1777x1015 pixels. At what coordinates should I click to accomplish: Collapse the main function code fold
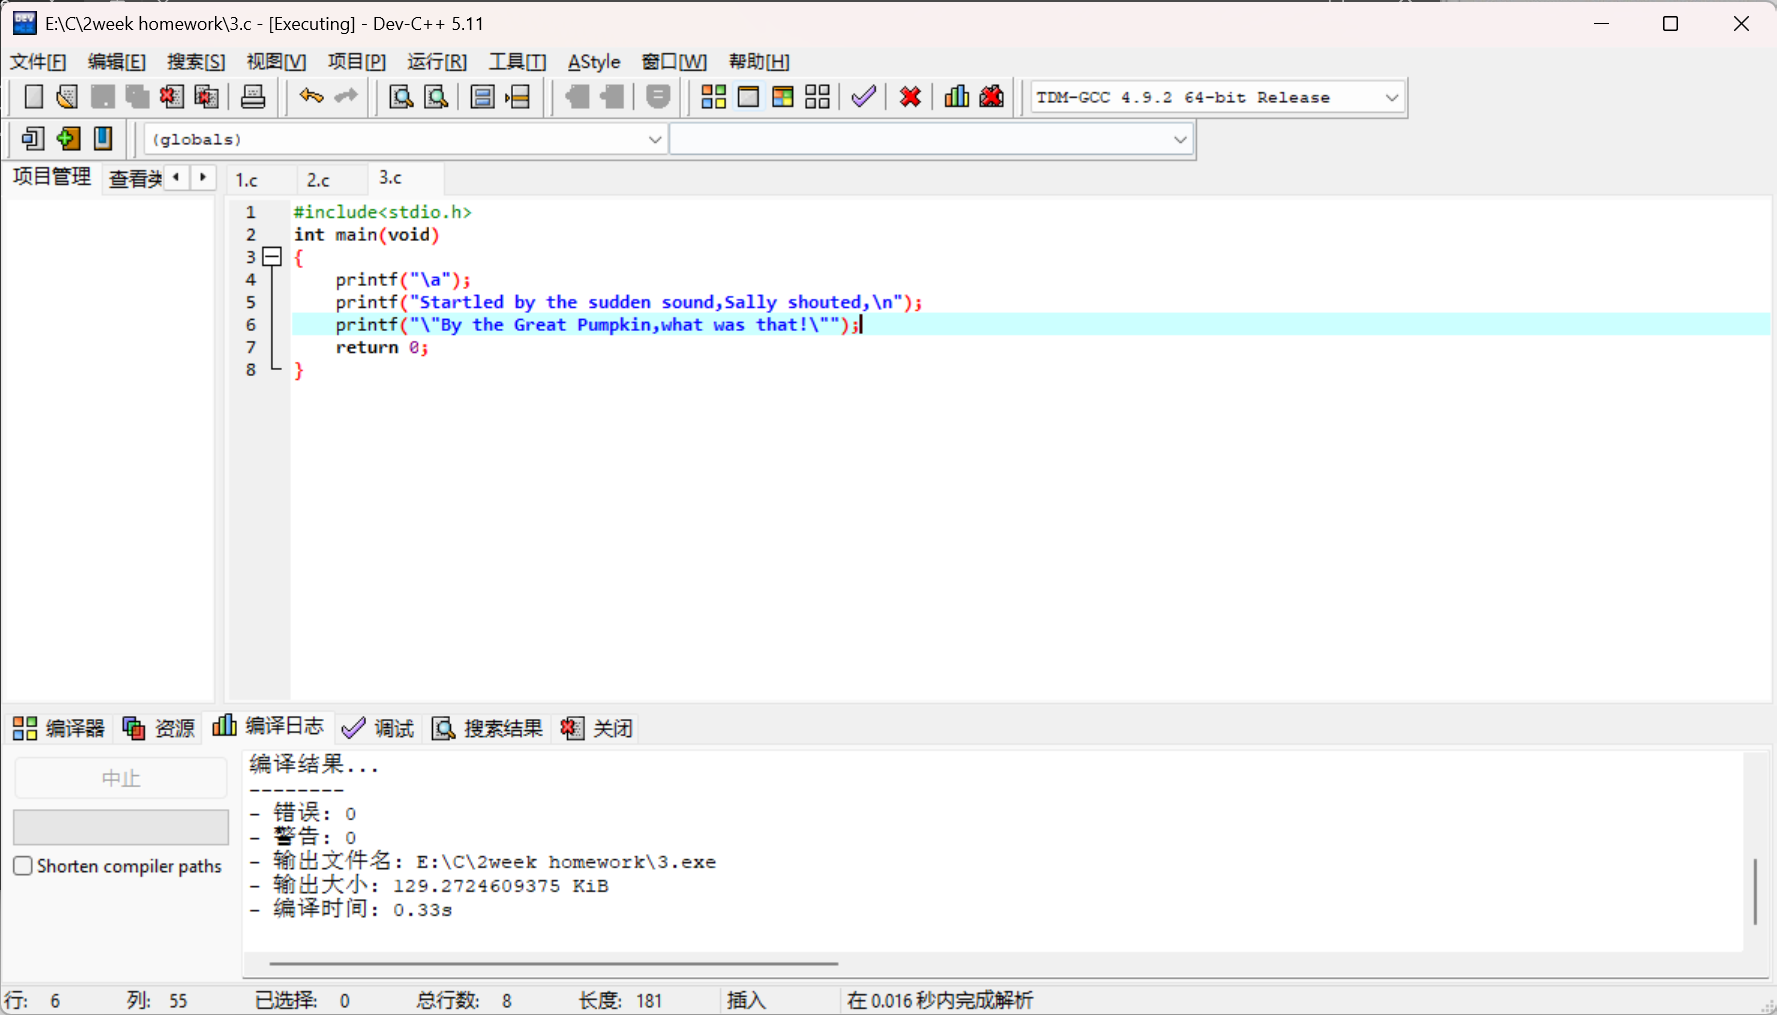pyautogui.click(x=271, y=257)
